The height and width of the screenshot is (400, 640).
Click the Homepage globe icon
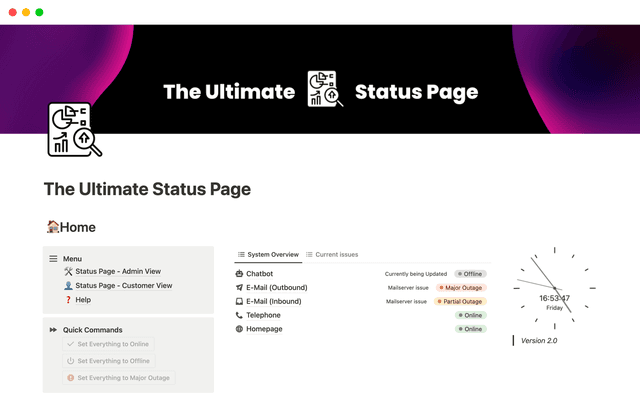[x=239, y=329]
